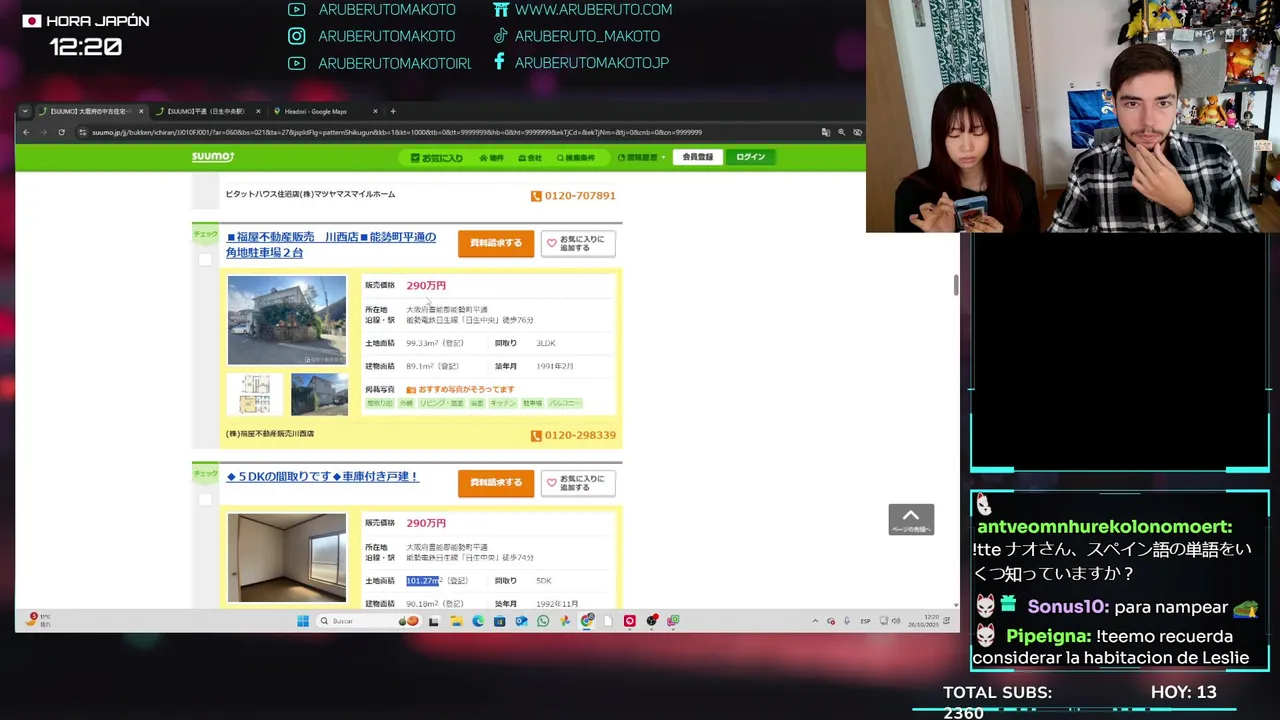
Task: Click the キッチン photo tag
Action: coord(503,403)
